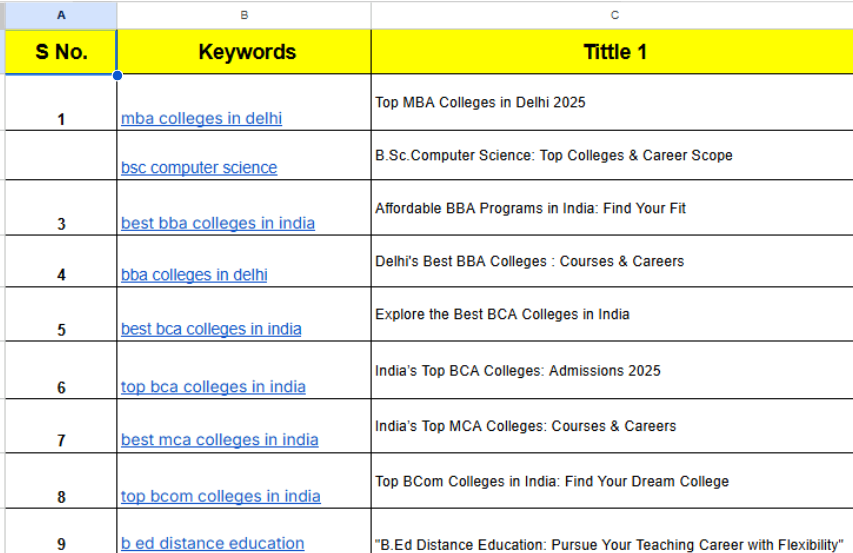Open the 'bba colleges in delhi' link
Viewport: 853px width, 553px height.
pos(194,275)
